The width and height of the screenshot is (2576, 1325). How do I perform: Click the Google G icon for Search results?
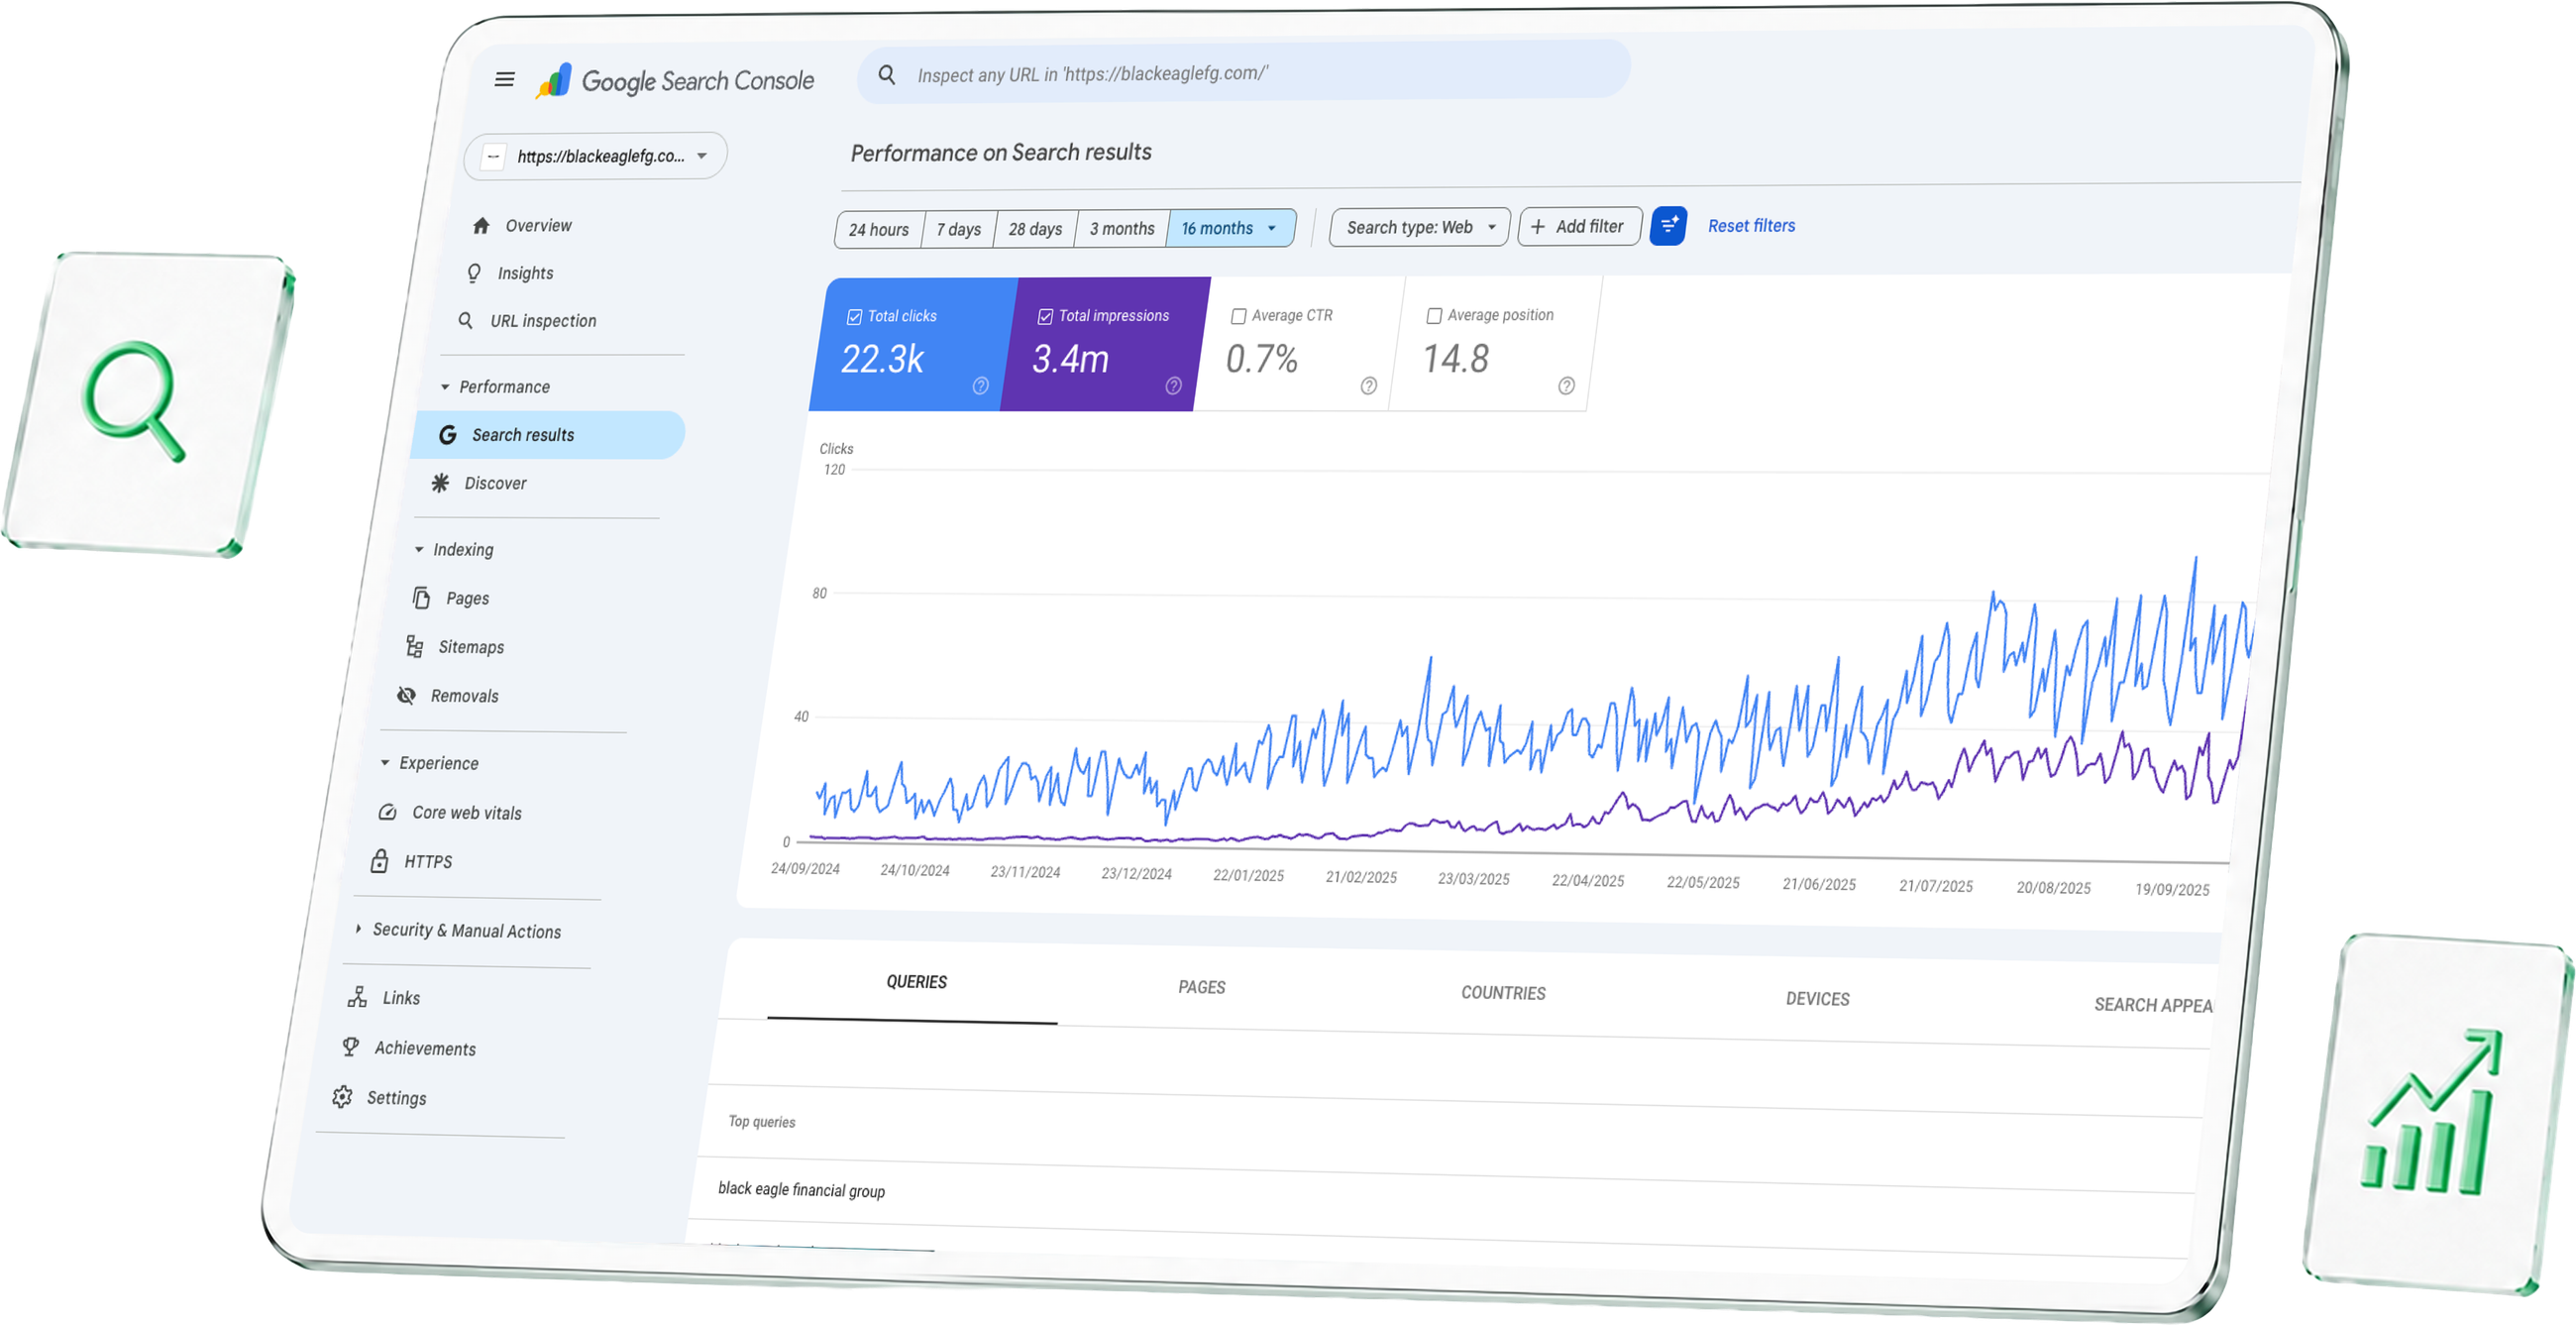click(448, 435)
